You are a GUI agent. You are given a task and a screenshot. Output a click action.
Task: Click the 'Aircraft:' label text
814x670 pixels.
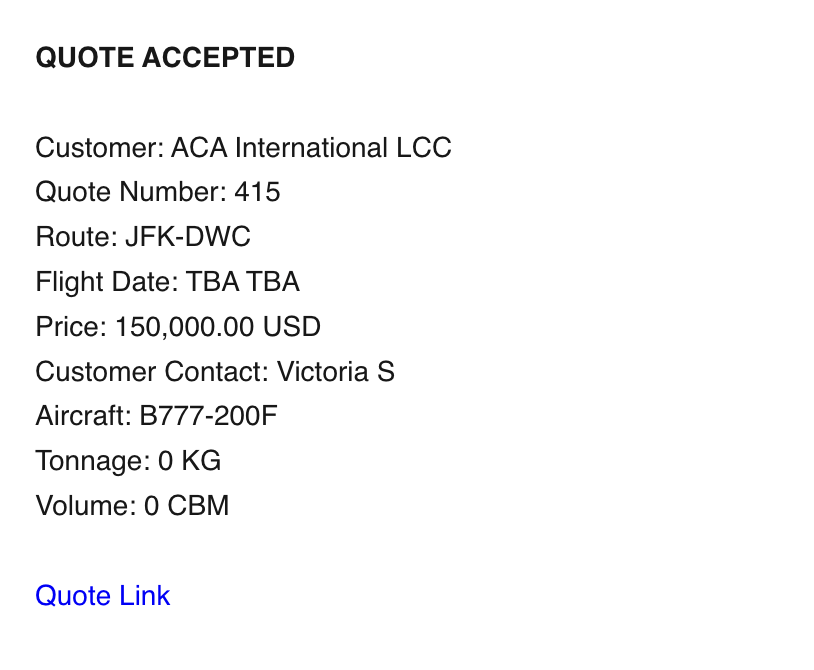coord(83,416)
